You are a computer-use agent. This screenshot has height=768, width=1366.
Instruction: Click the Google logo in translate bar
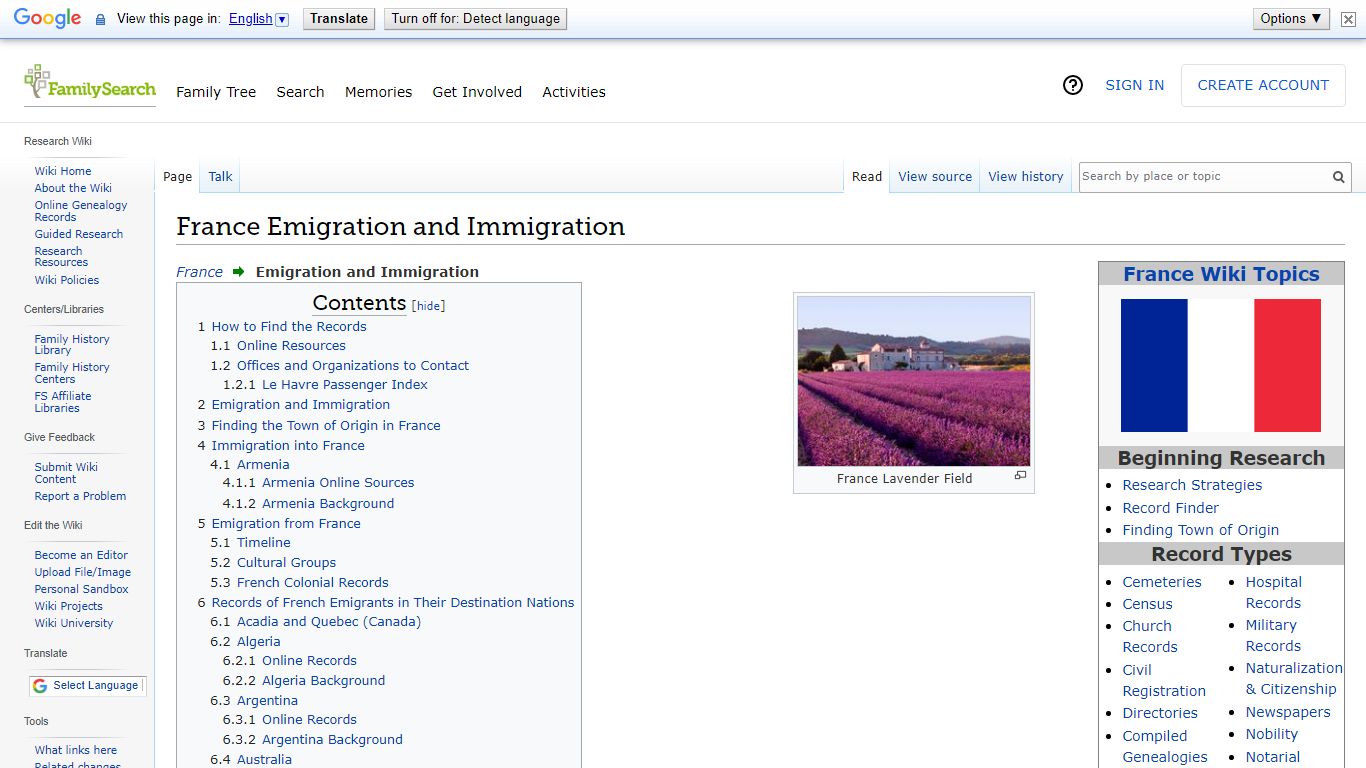point(47,18)
